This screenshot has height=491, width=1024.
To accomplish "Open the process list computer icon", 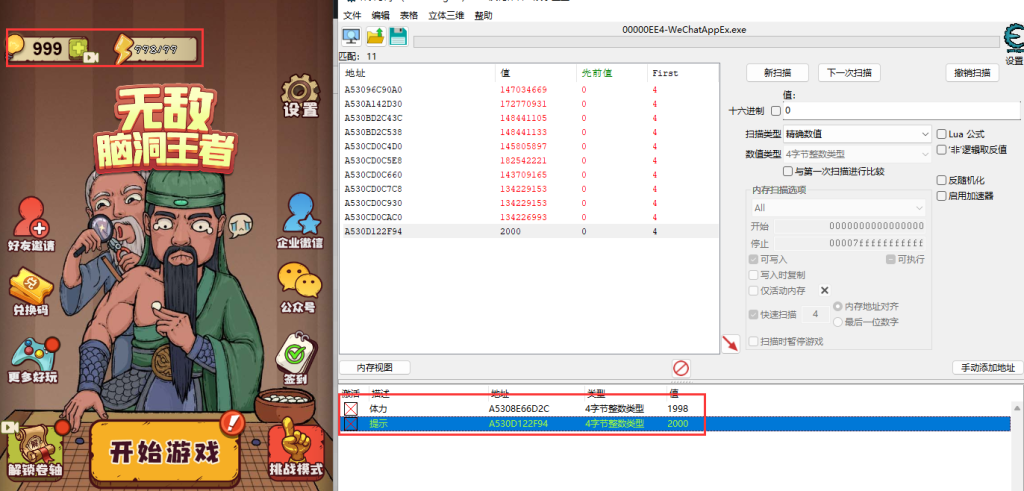I will pyautogui.click(x=351, y=36).
